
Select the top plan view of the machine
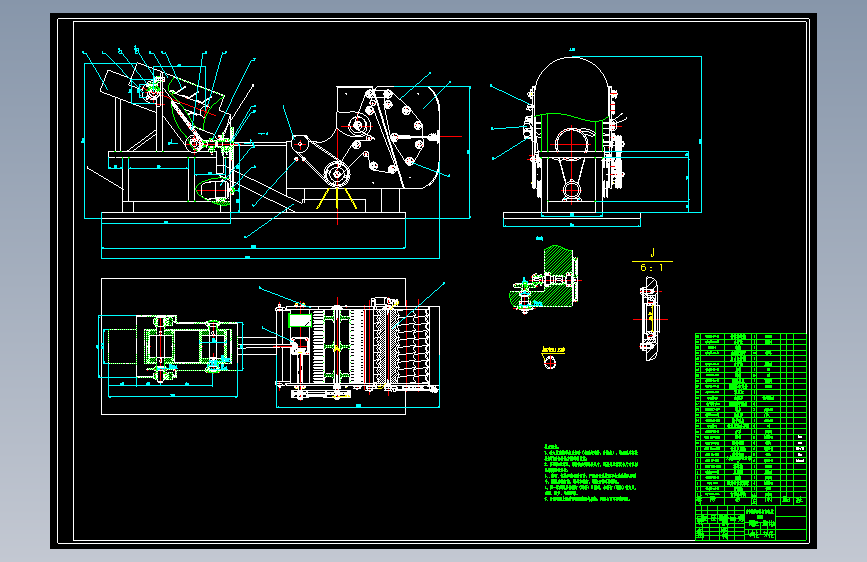(x=270, y=347)
